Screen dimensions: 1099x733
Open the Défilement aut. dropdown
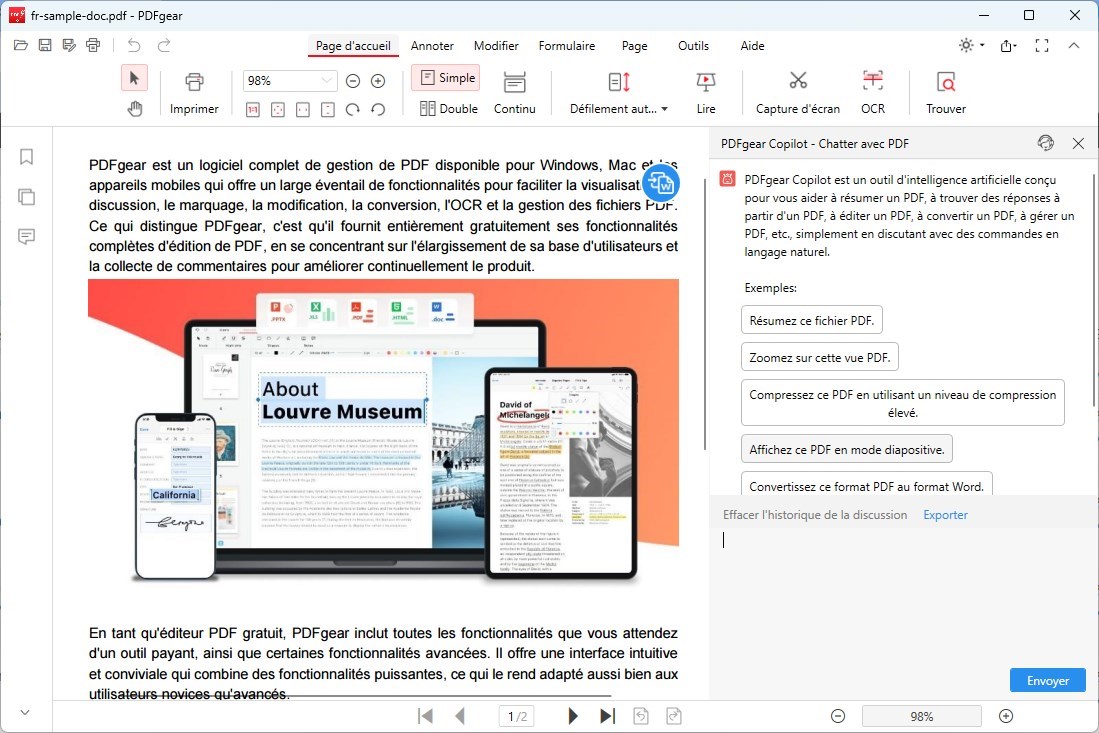click(617, 109)
